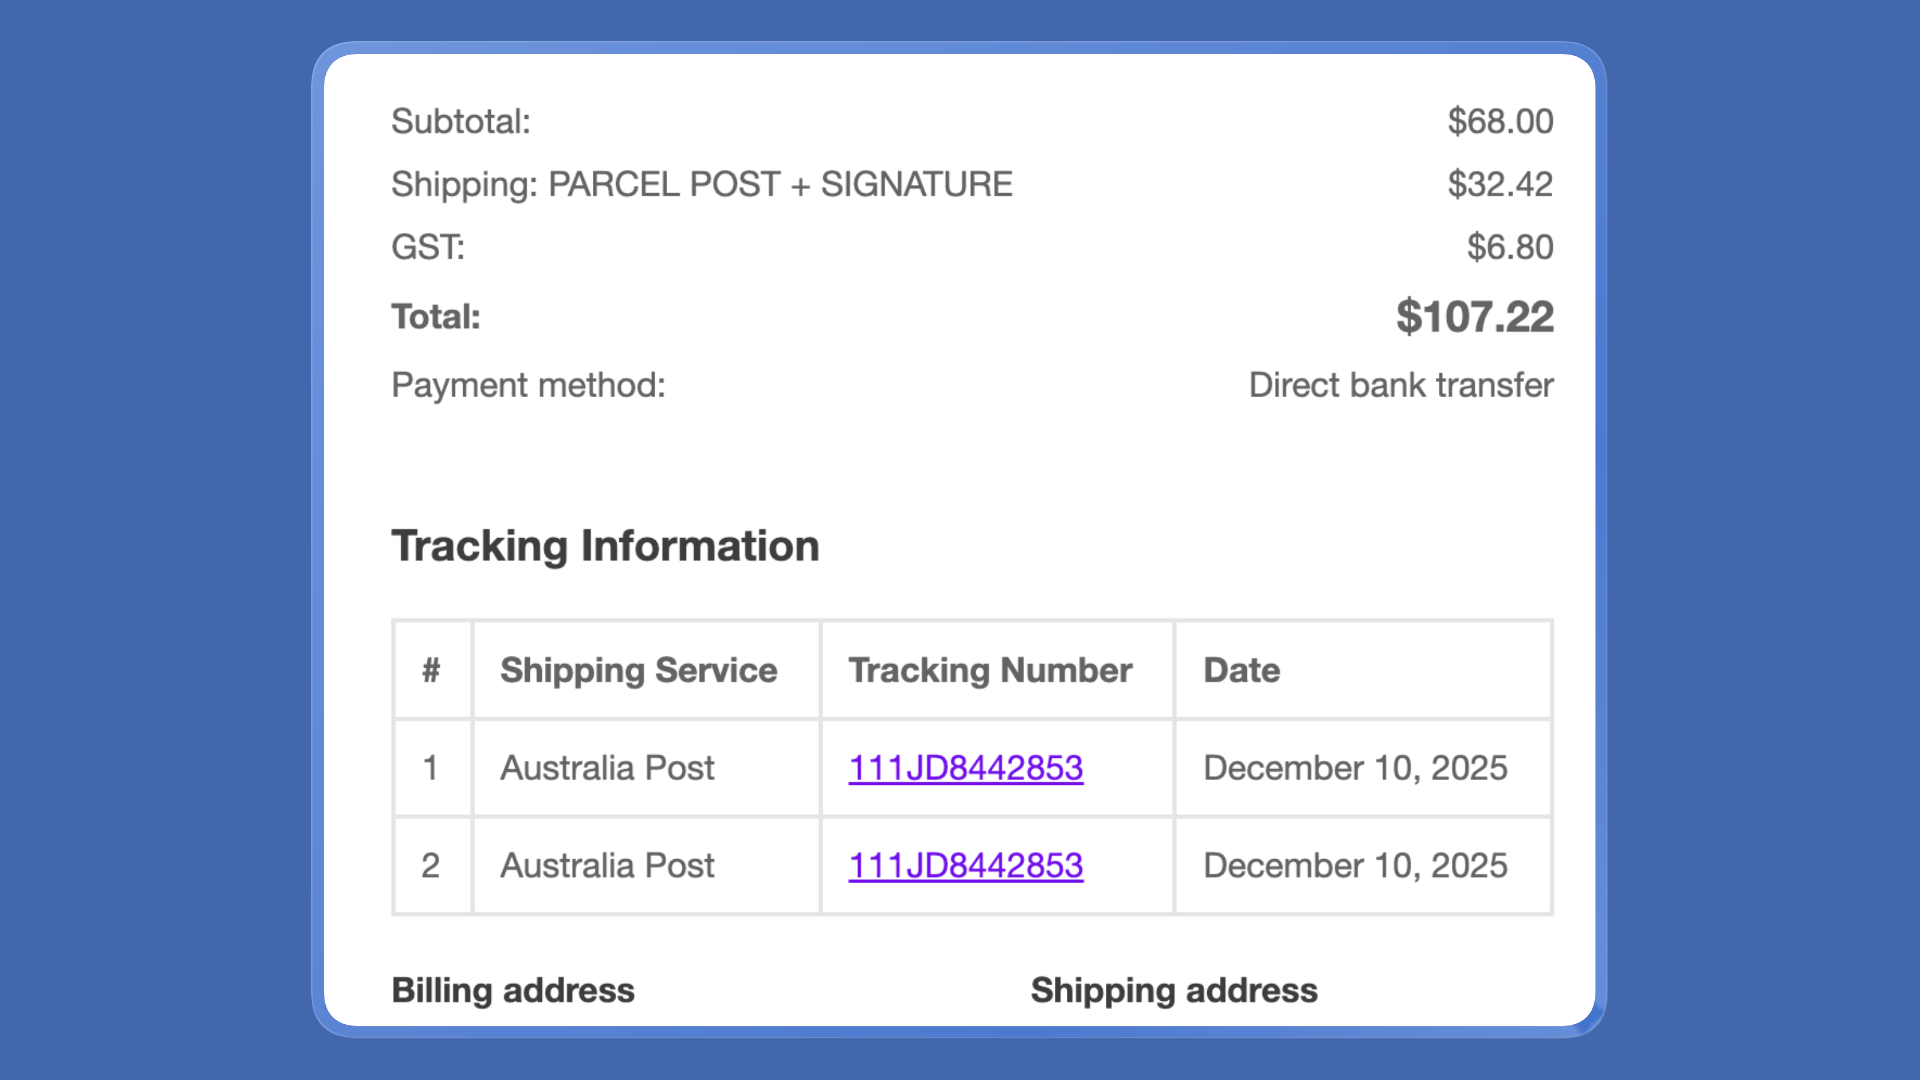Viewport: 1920px width, 1080px height.
Task: Click the shipping cost $32.42
Action: pos(1500,184)
